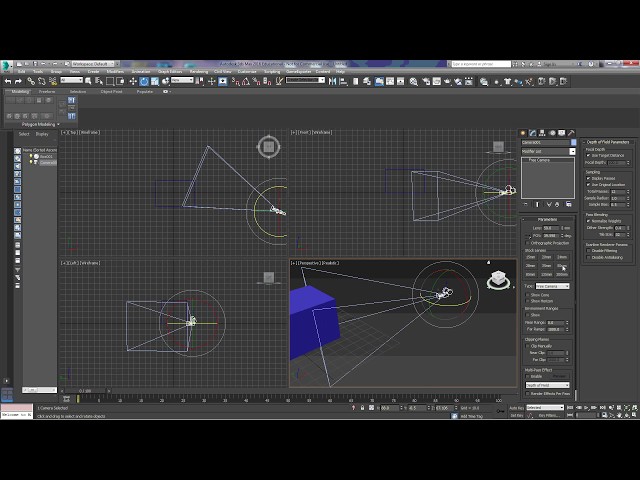Open the Create command panel tab
This screenshot has height=480, width=640.
click(x=523, y=133)
